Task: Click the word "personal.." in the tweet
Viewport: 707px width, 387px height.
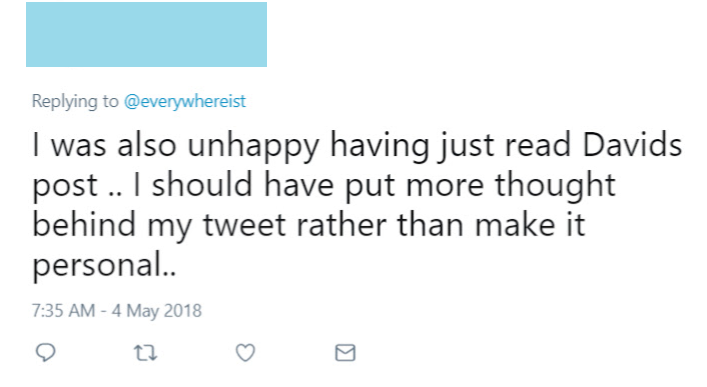Action: click(104, 266)
